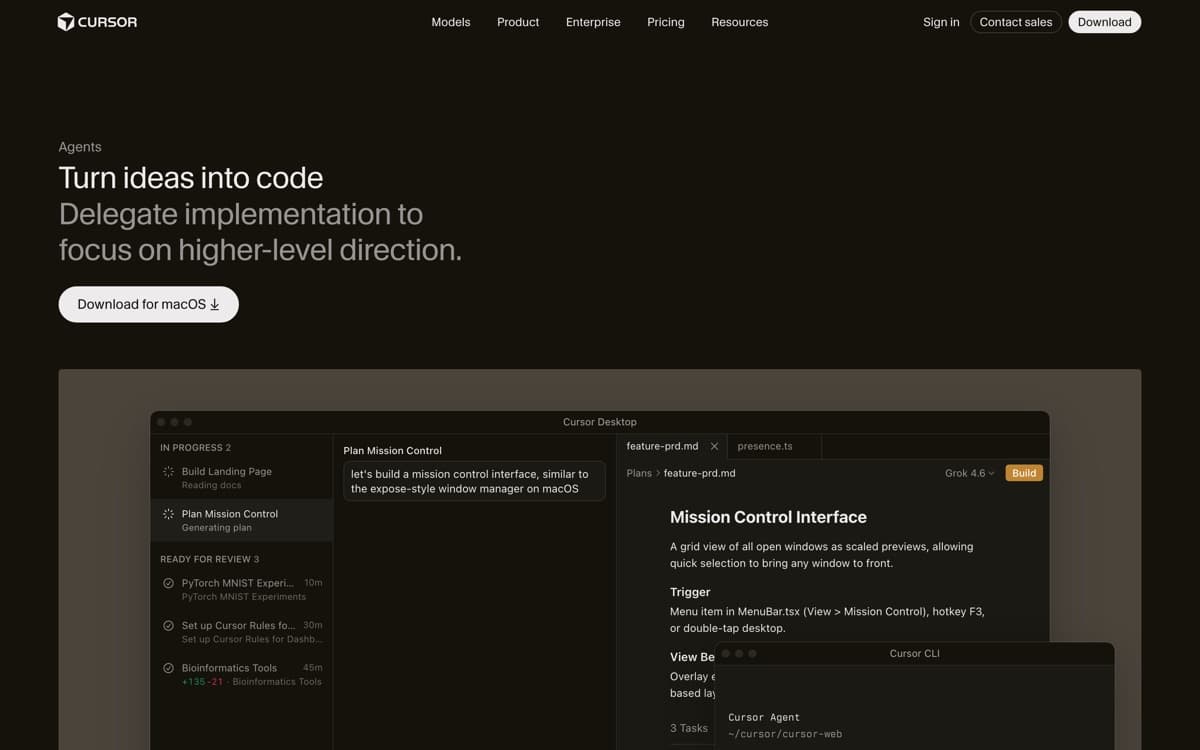The width and height of the screenshot is (1200, 750).
Task: Click feature-prd.md in the breadcrumb
Action: [x=699, y=473]
